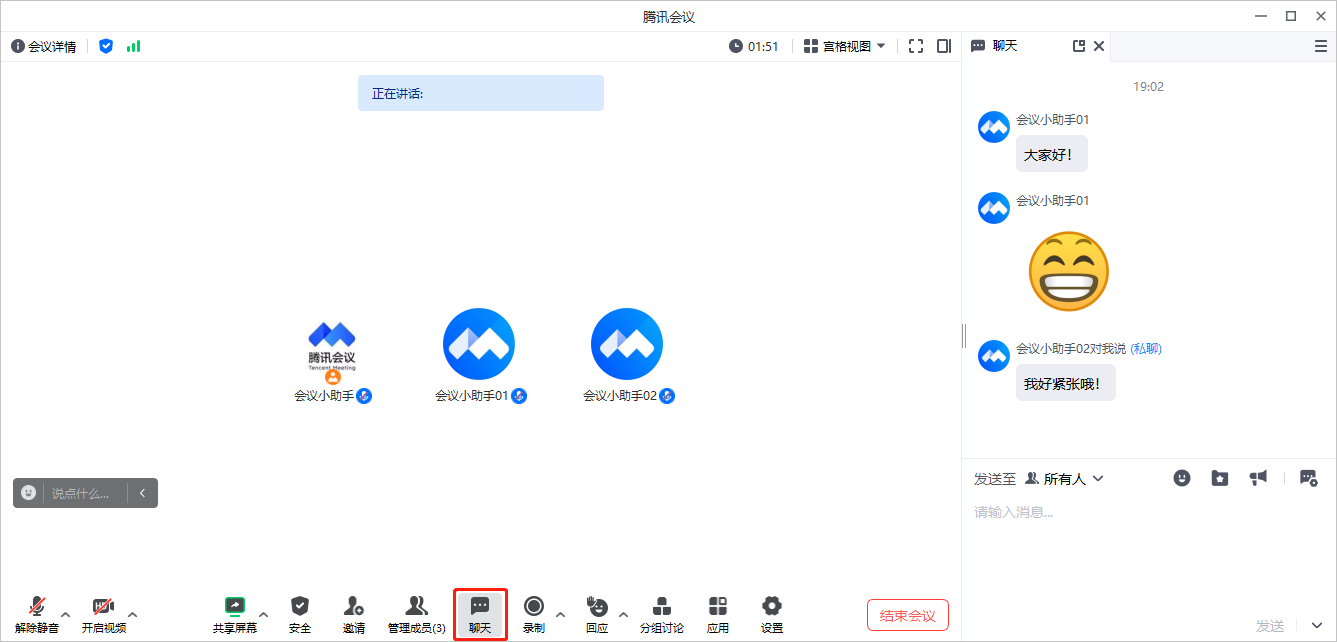Click the 说点什么 quick message field
The height and width of the screenshot is (642, 1337).
[x=83, y=493]
